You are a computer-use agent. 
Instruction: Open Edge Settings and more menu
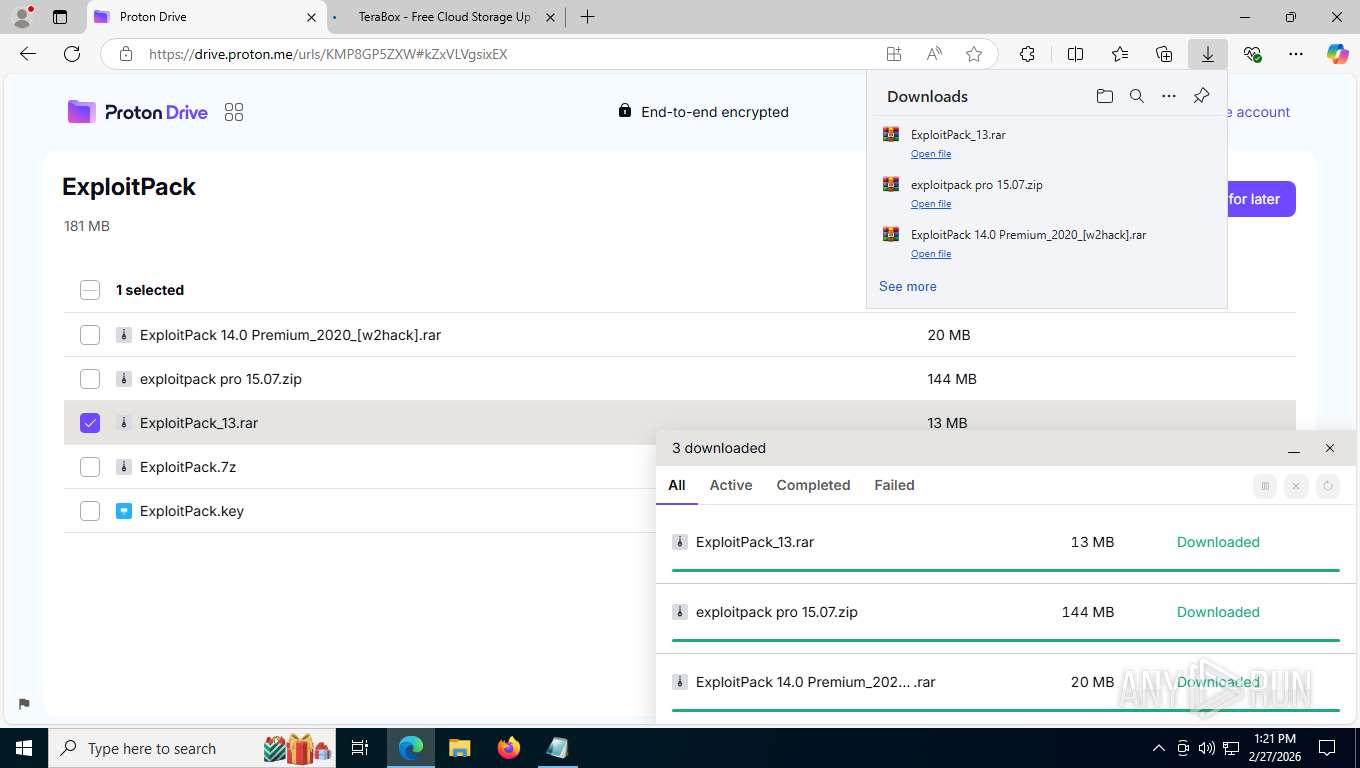(x=1296, y=54)
